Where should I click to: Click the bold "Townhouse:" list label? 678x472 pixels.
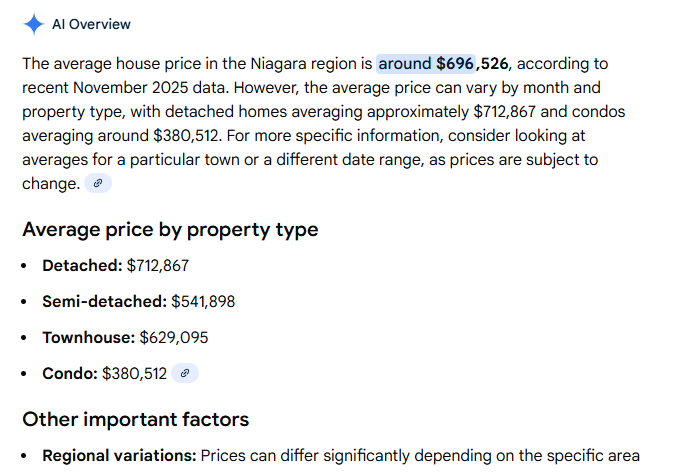(x=89, y=338)
